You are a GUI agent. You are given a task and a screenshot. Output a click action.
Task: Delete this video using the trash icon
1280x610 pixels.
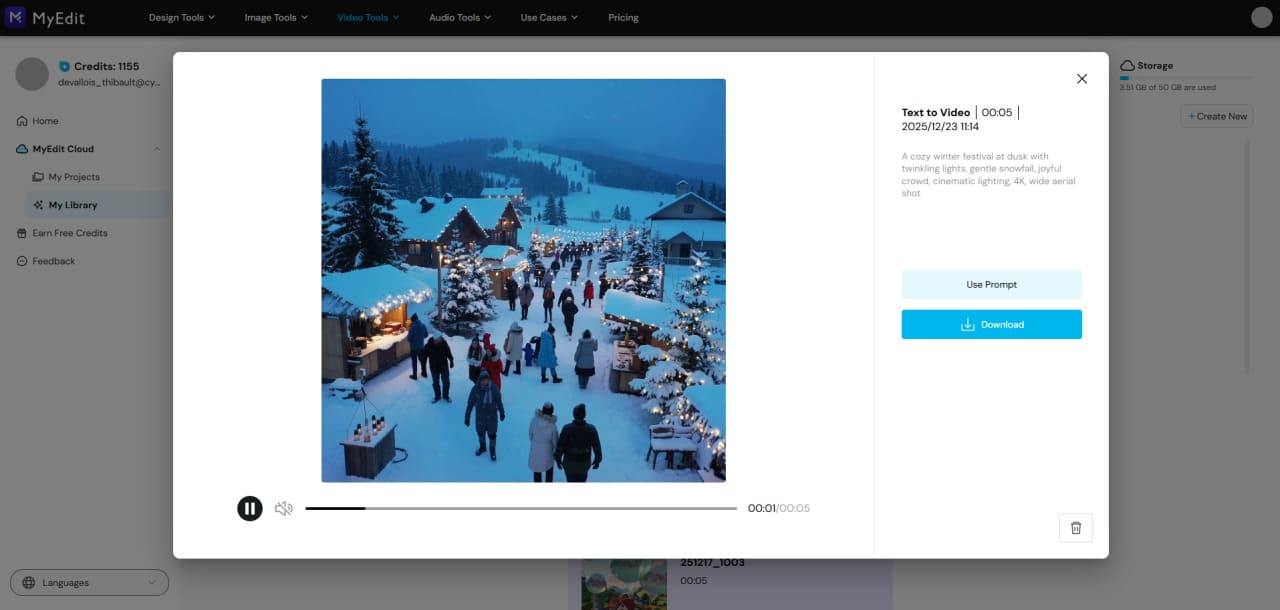pos(1076,527)
